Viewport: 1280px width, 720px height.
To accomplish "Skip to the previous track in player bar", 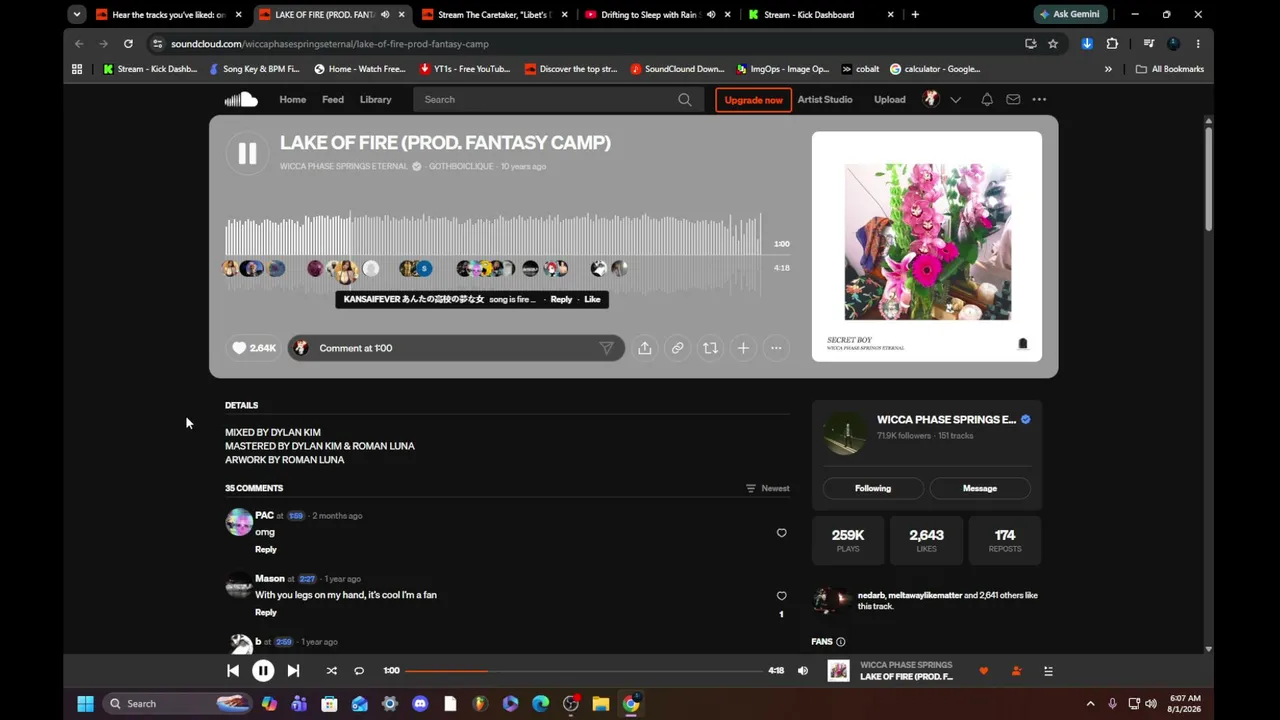I will tap(233, 671).
